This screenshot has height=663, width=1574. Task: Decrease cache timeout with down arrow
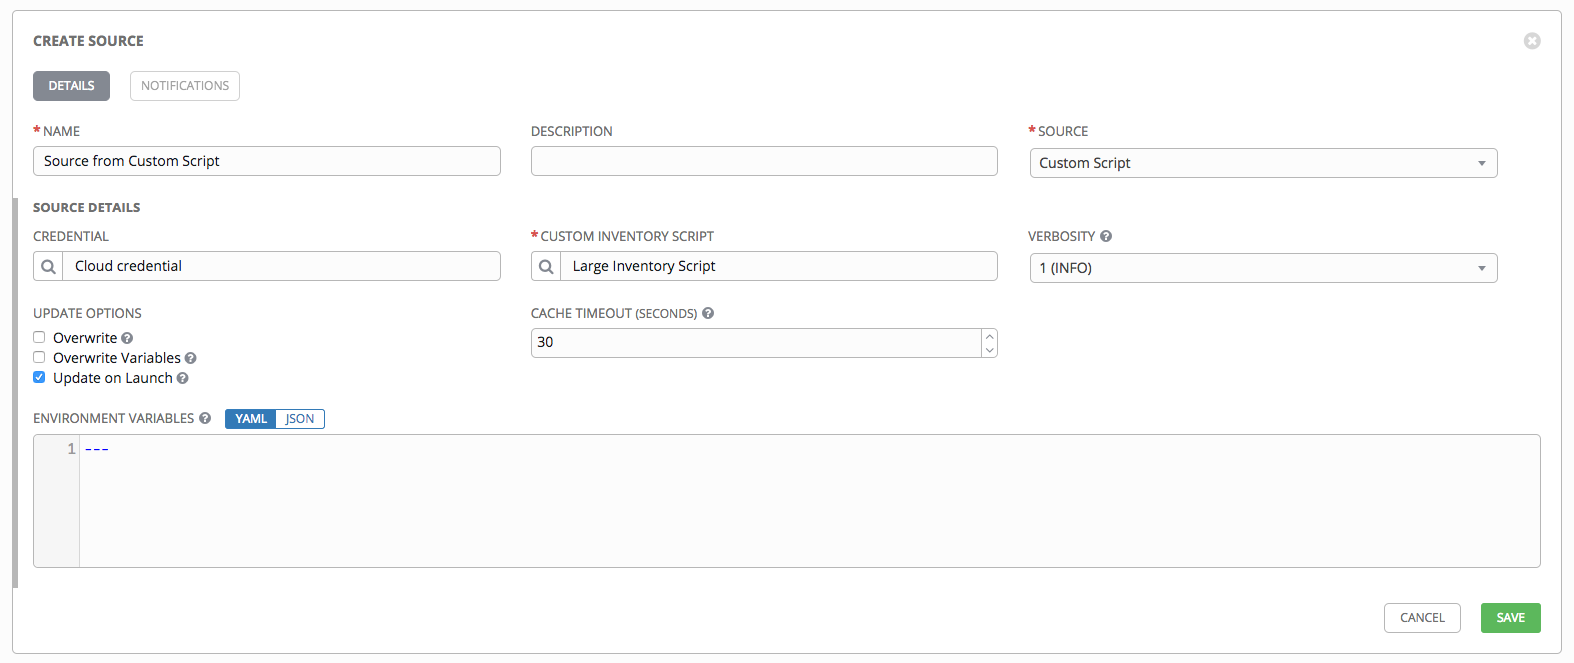coord(989,350)
